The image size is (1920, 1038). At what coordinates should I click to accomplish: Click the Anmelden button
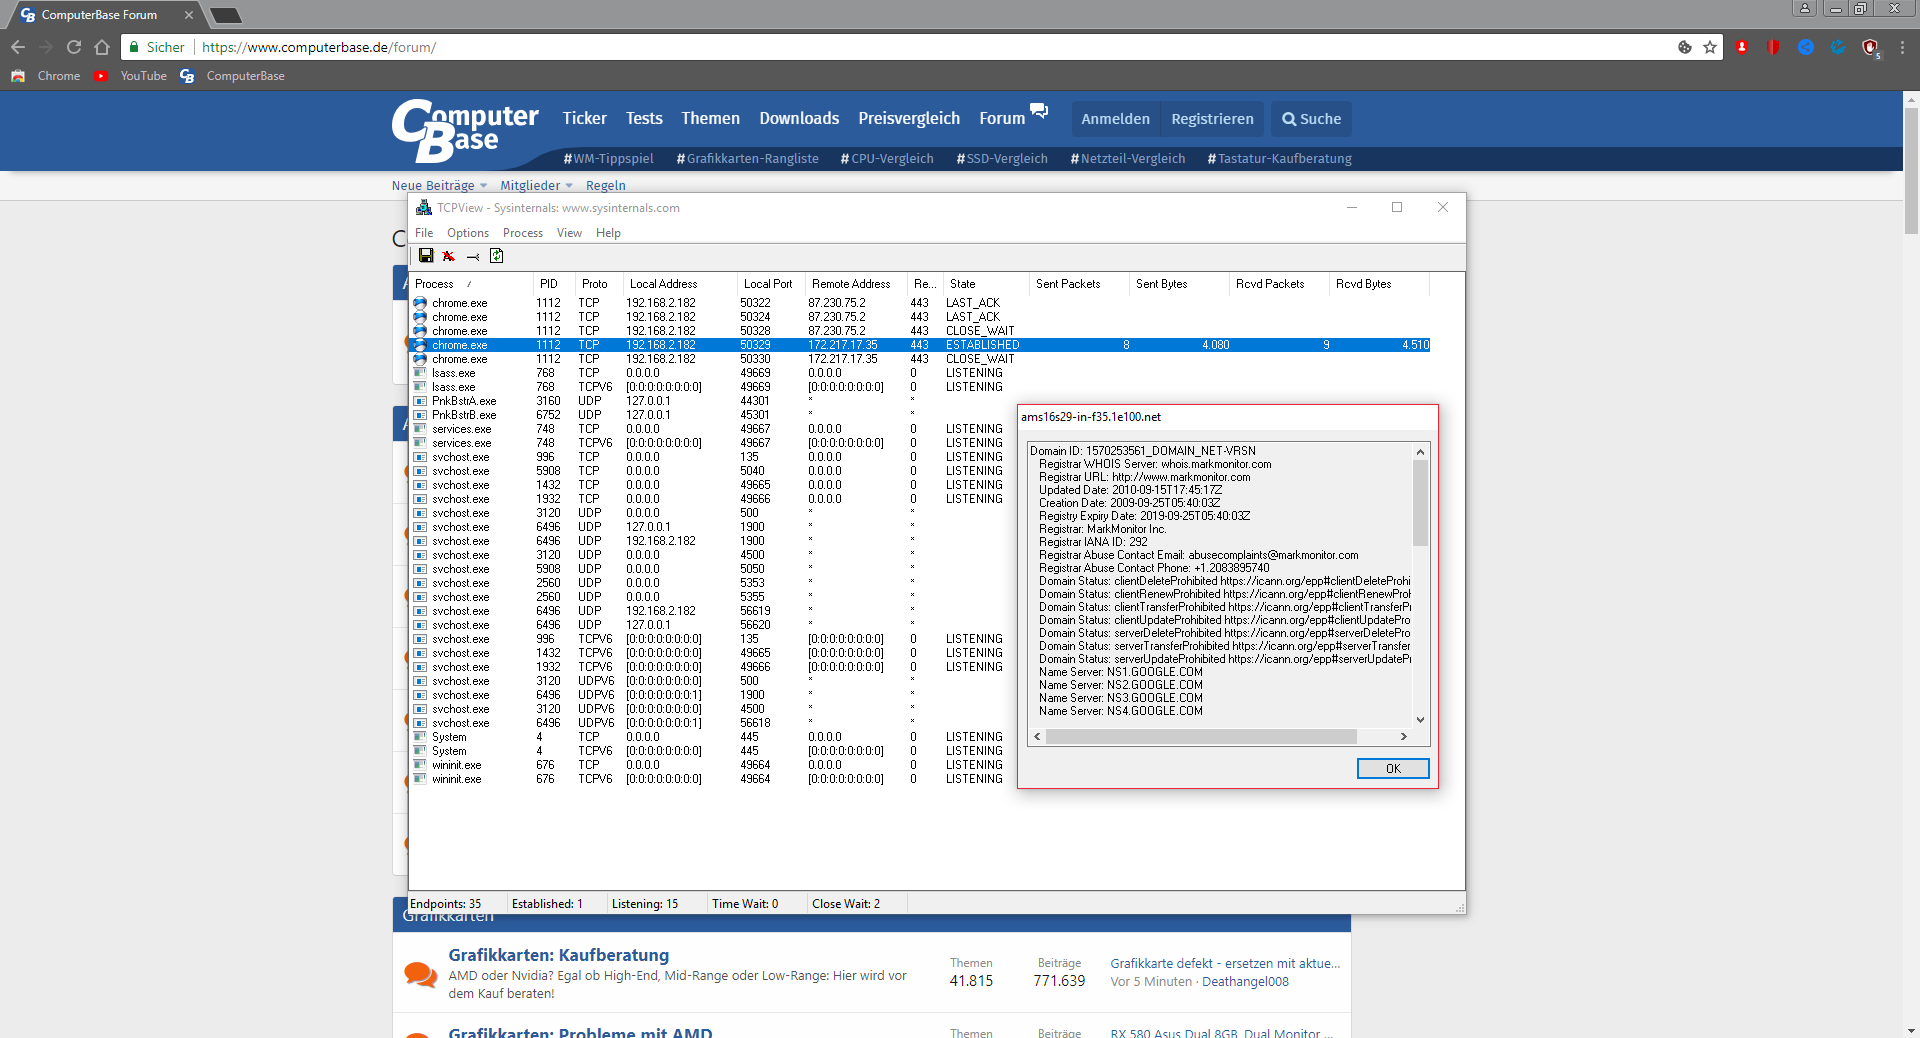tap(1115, 119)
